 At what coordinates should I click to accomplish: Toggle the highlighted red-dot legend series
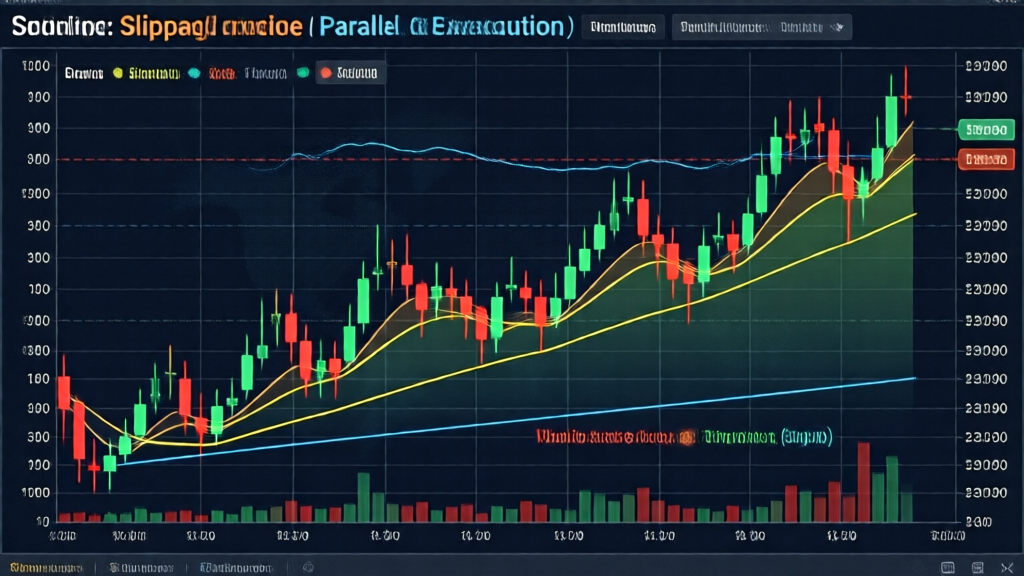[350, 73]
